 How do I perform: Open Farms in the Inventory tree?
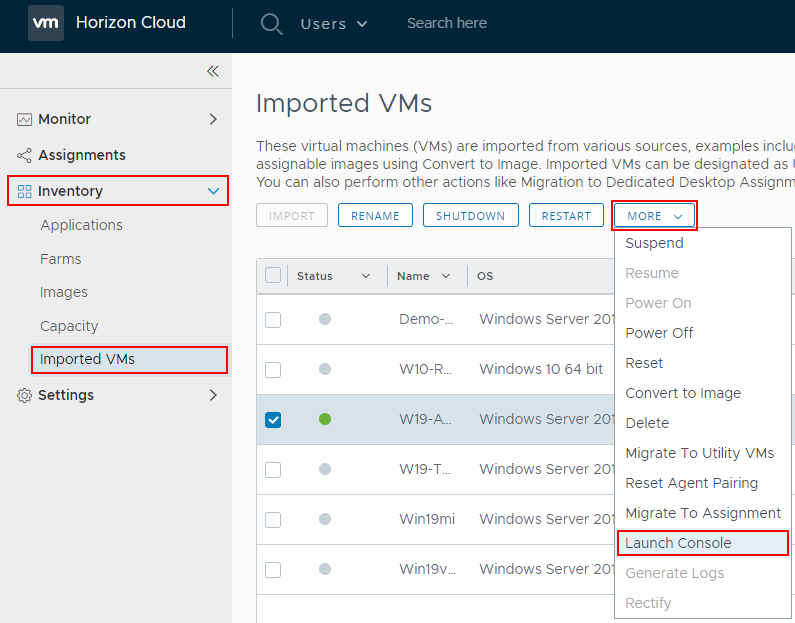(61, 259)
